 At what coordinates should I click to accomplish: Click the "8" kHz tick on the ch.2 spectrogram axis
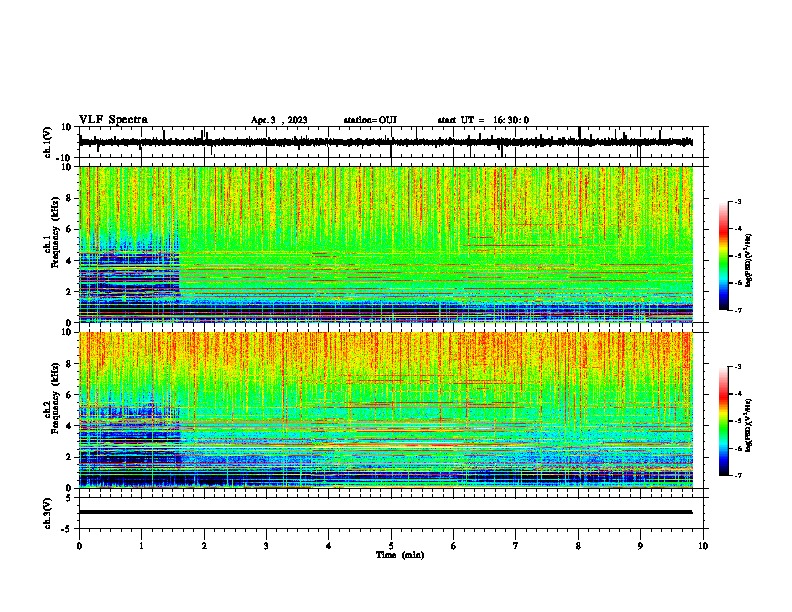click(x=70, y=364)
